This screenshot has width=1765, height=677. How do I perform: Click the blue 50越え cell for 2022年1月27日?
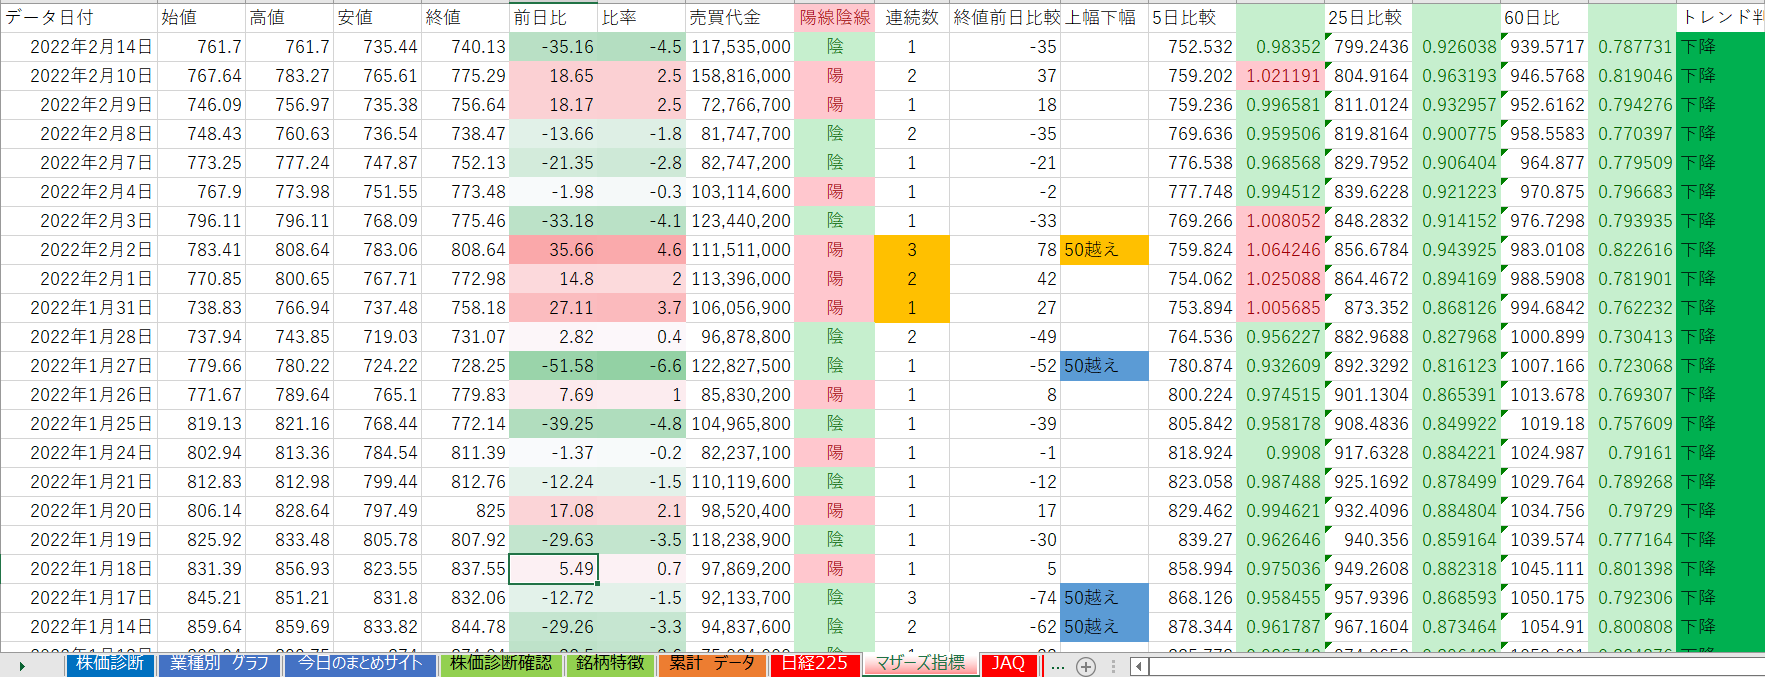[x=1104, y=366]
